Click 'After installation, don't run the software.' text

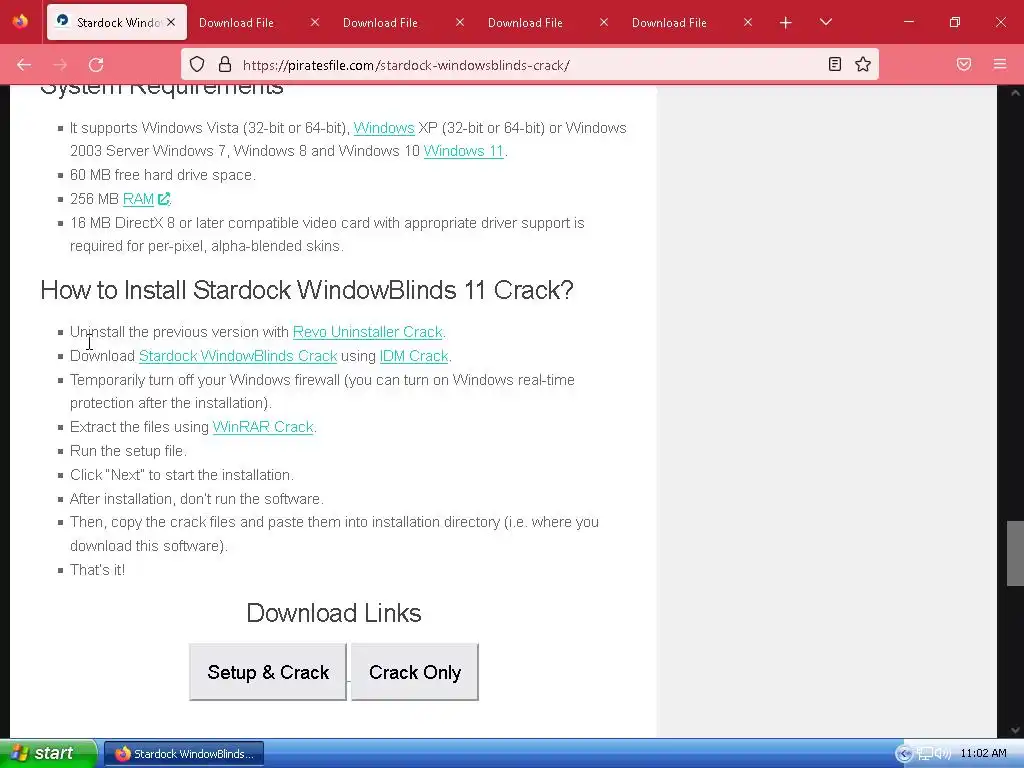click(x=197, y=499)
